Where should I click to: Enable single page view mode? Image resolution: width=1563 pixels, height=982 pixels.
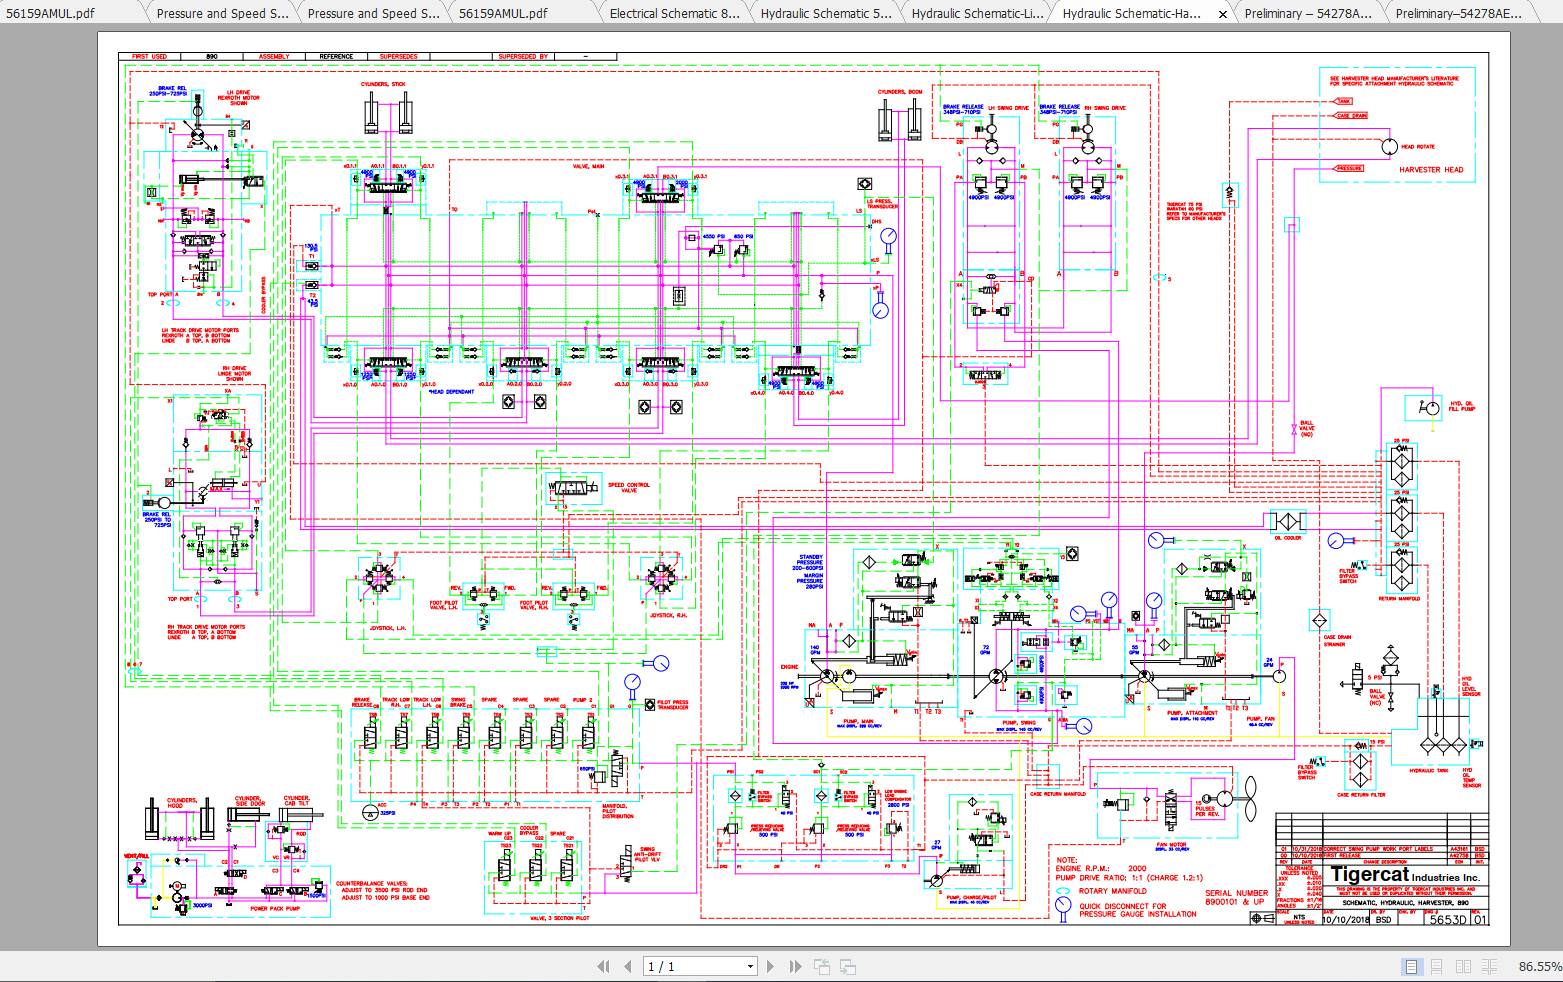(1411, 967)
